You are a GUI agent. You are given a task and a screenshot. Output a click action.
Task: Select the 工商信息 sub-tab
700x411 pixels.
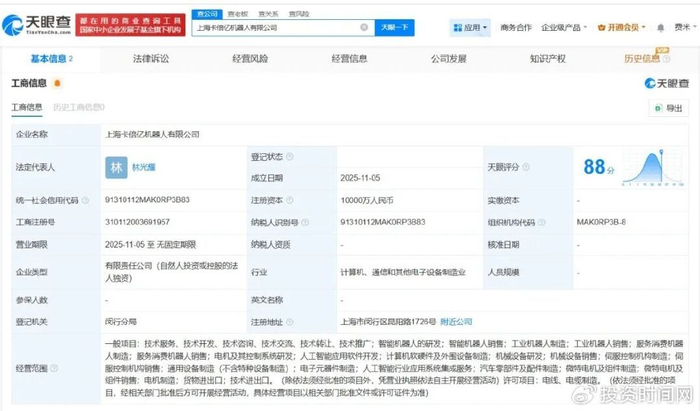pyautogui.click(x=27, y=108)
